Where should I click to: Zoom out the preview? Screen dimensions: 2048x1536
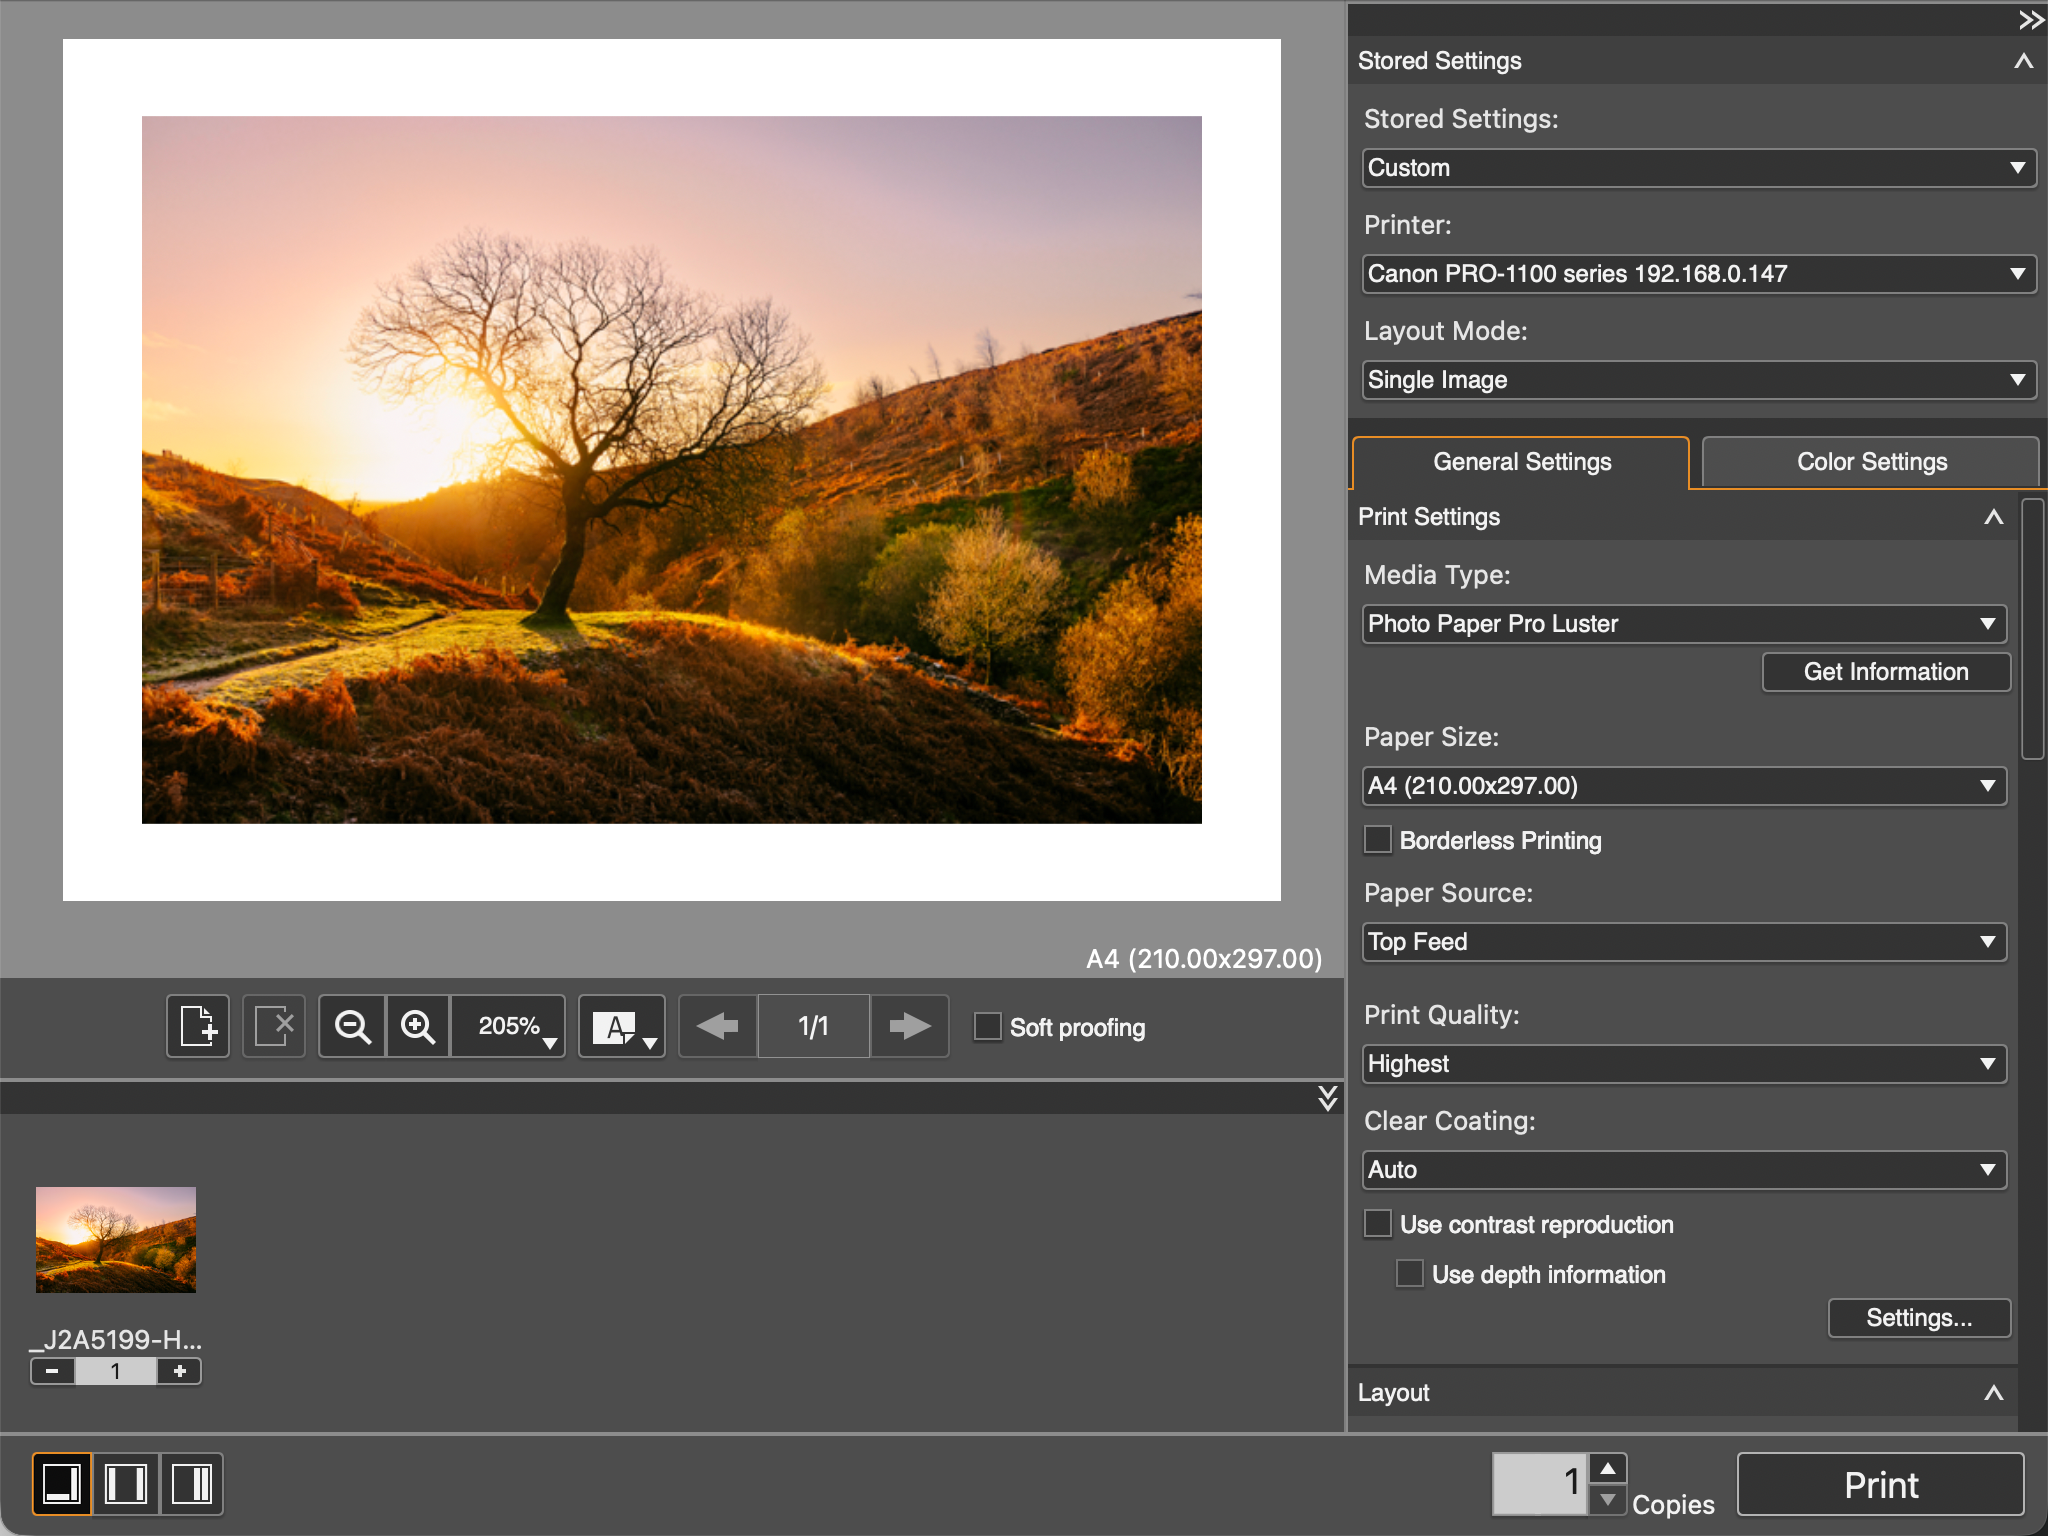[x=352, y=1026]
